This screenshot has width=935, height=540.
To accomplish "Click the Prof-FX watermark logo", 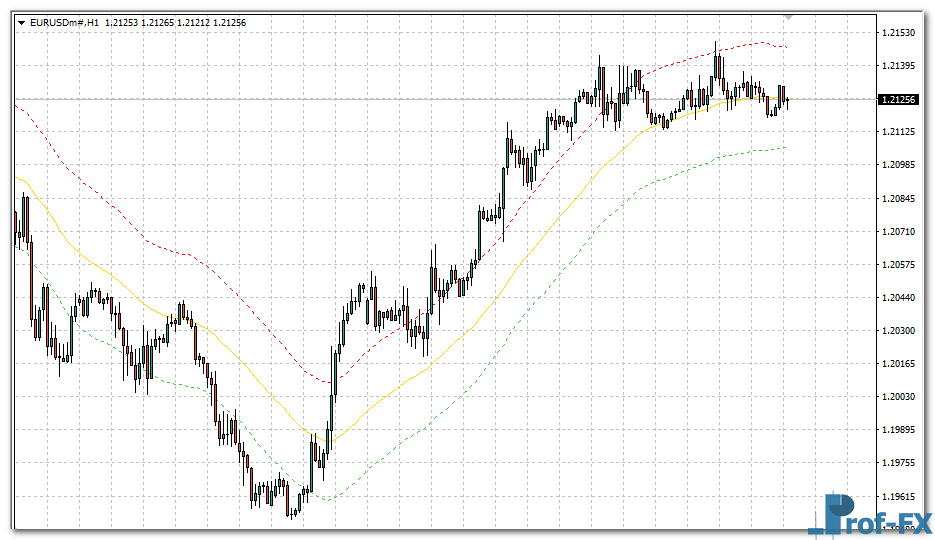I will click(x=868, y=515).
